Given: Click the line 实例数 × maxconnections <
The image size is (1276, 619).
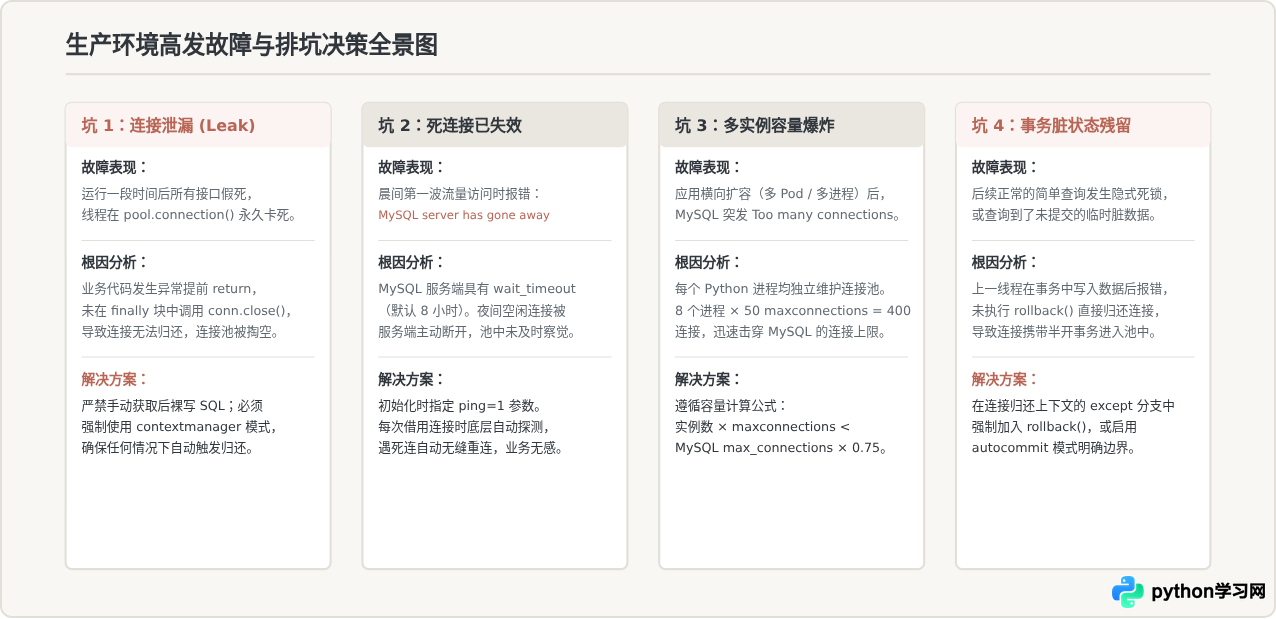Looking at the screenshot, I should point(762,426).
